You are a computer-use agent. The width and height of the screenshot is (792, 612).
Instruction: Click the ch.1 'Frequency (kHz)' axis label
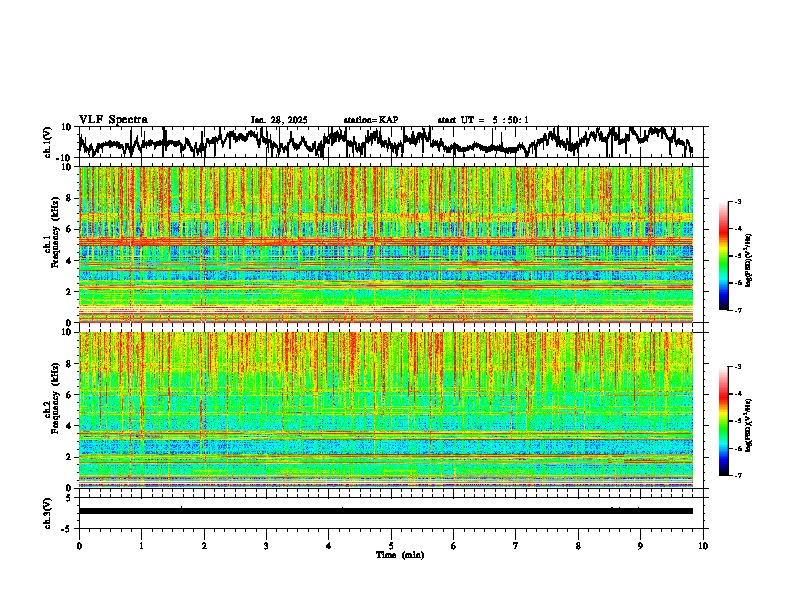(x=55, y=233)
